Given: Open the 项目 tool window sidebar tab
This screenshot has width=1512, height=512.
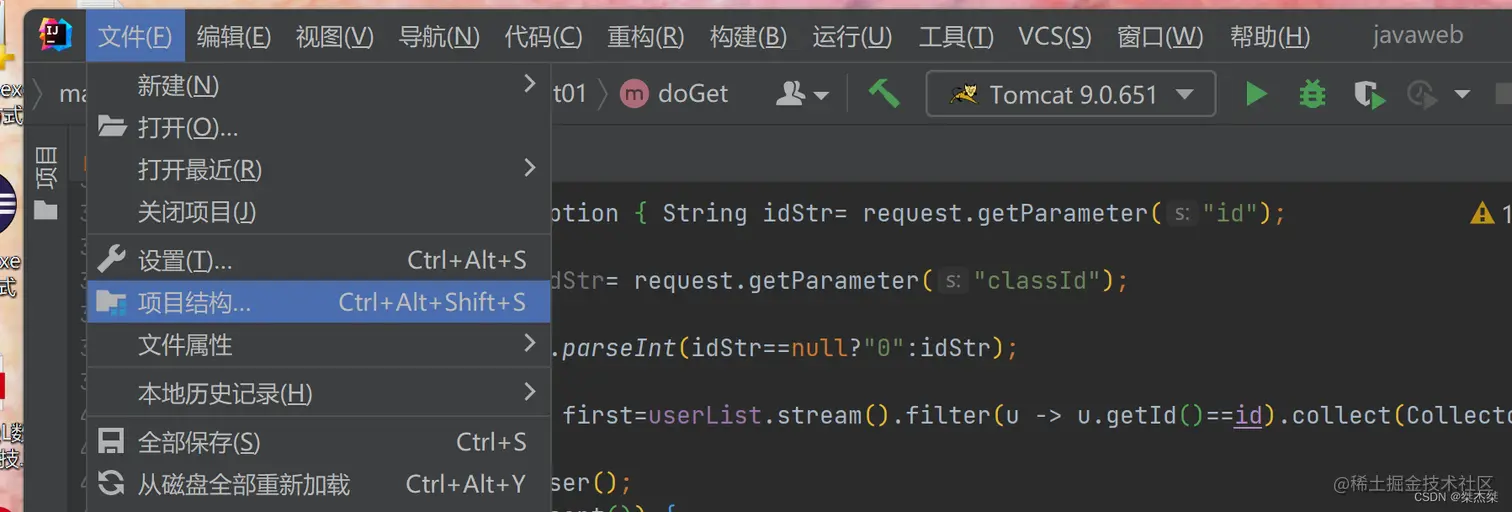Looking at the screenshot, I should coord(46,167).
